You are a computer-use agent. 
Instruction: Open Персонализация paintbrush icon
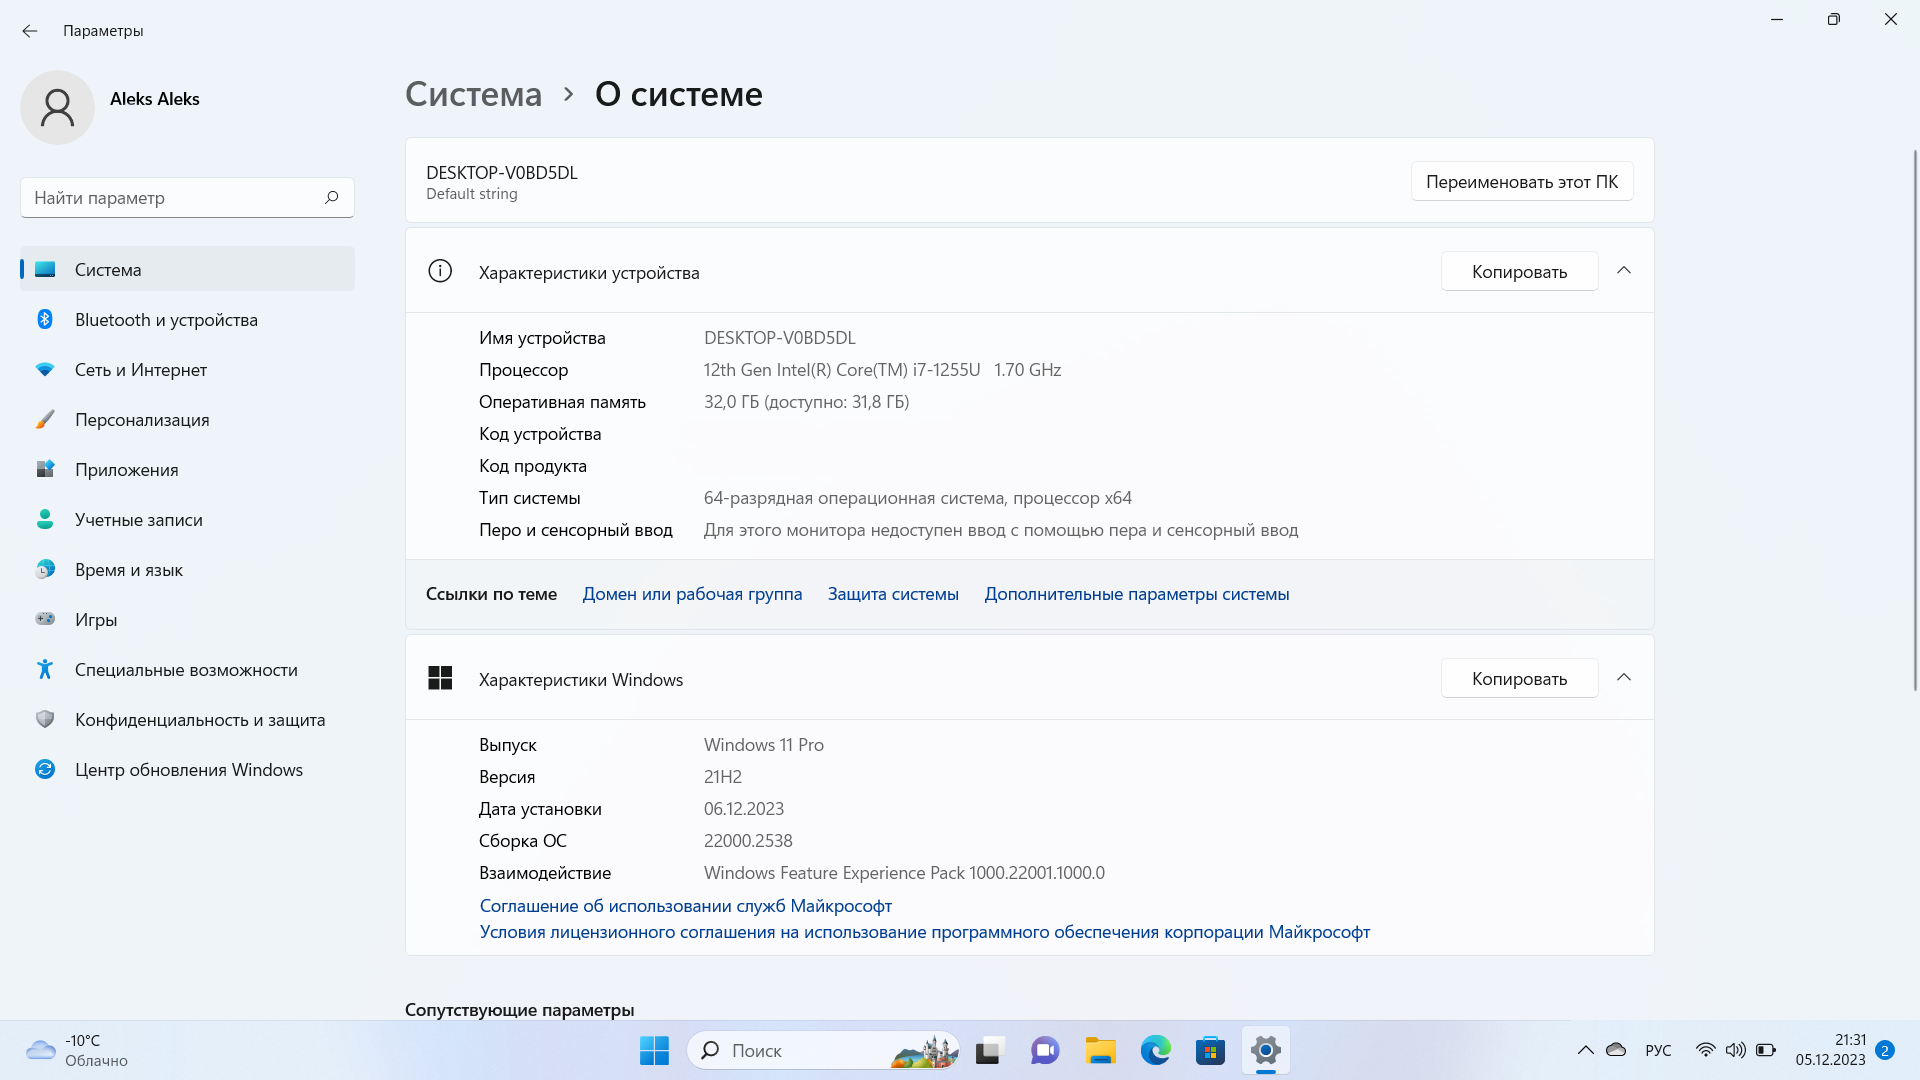click(x=45, y=419)
